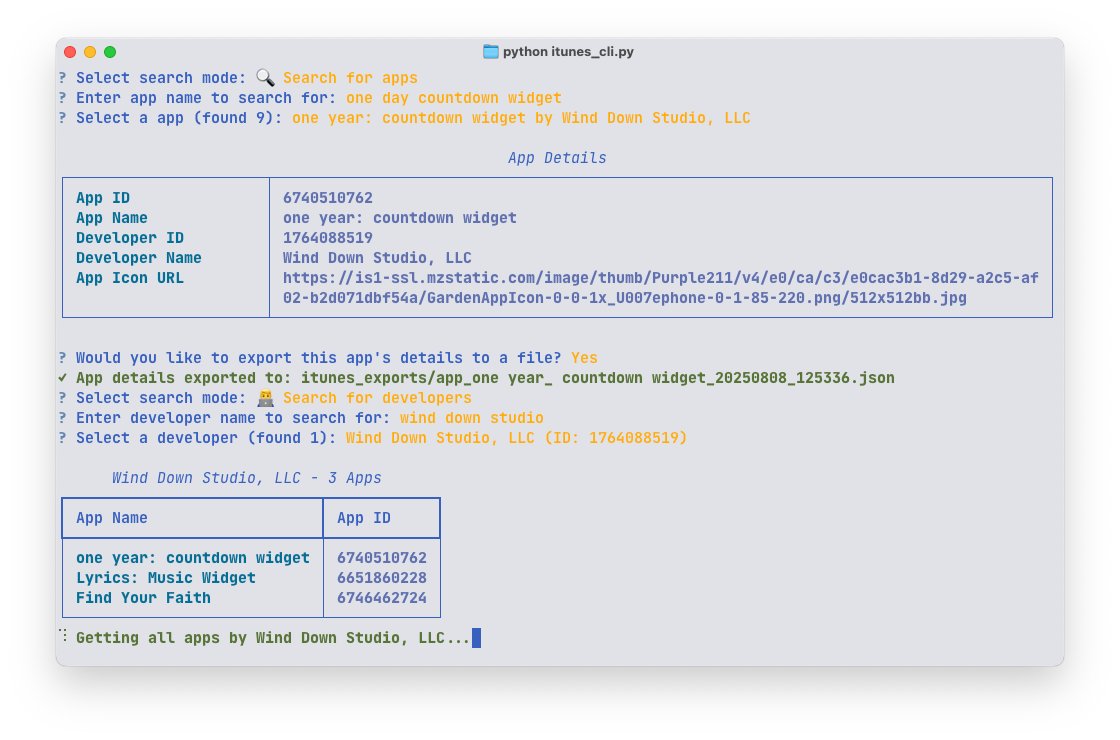Click the status line Getting all apps by Wind Down Studio
The width and height of the screenshot is (1120, 740).
click(x=273, y=638)
